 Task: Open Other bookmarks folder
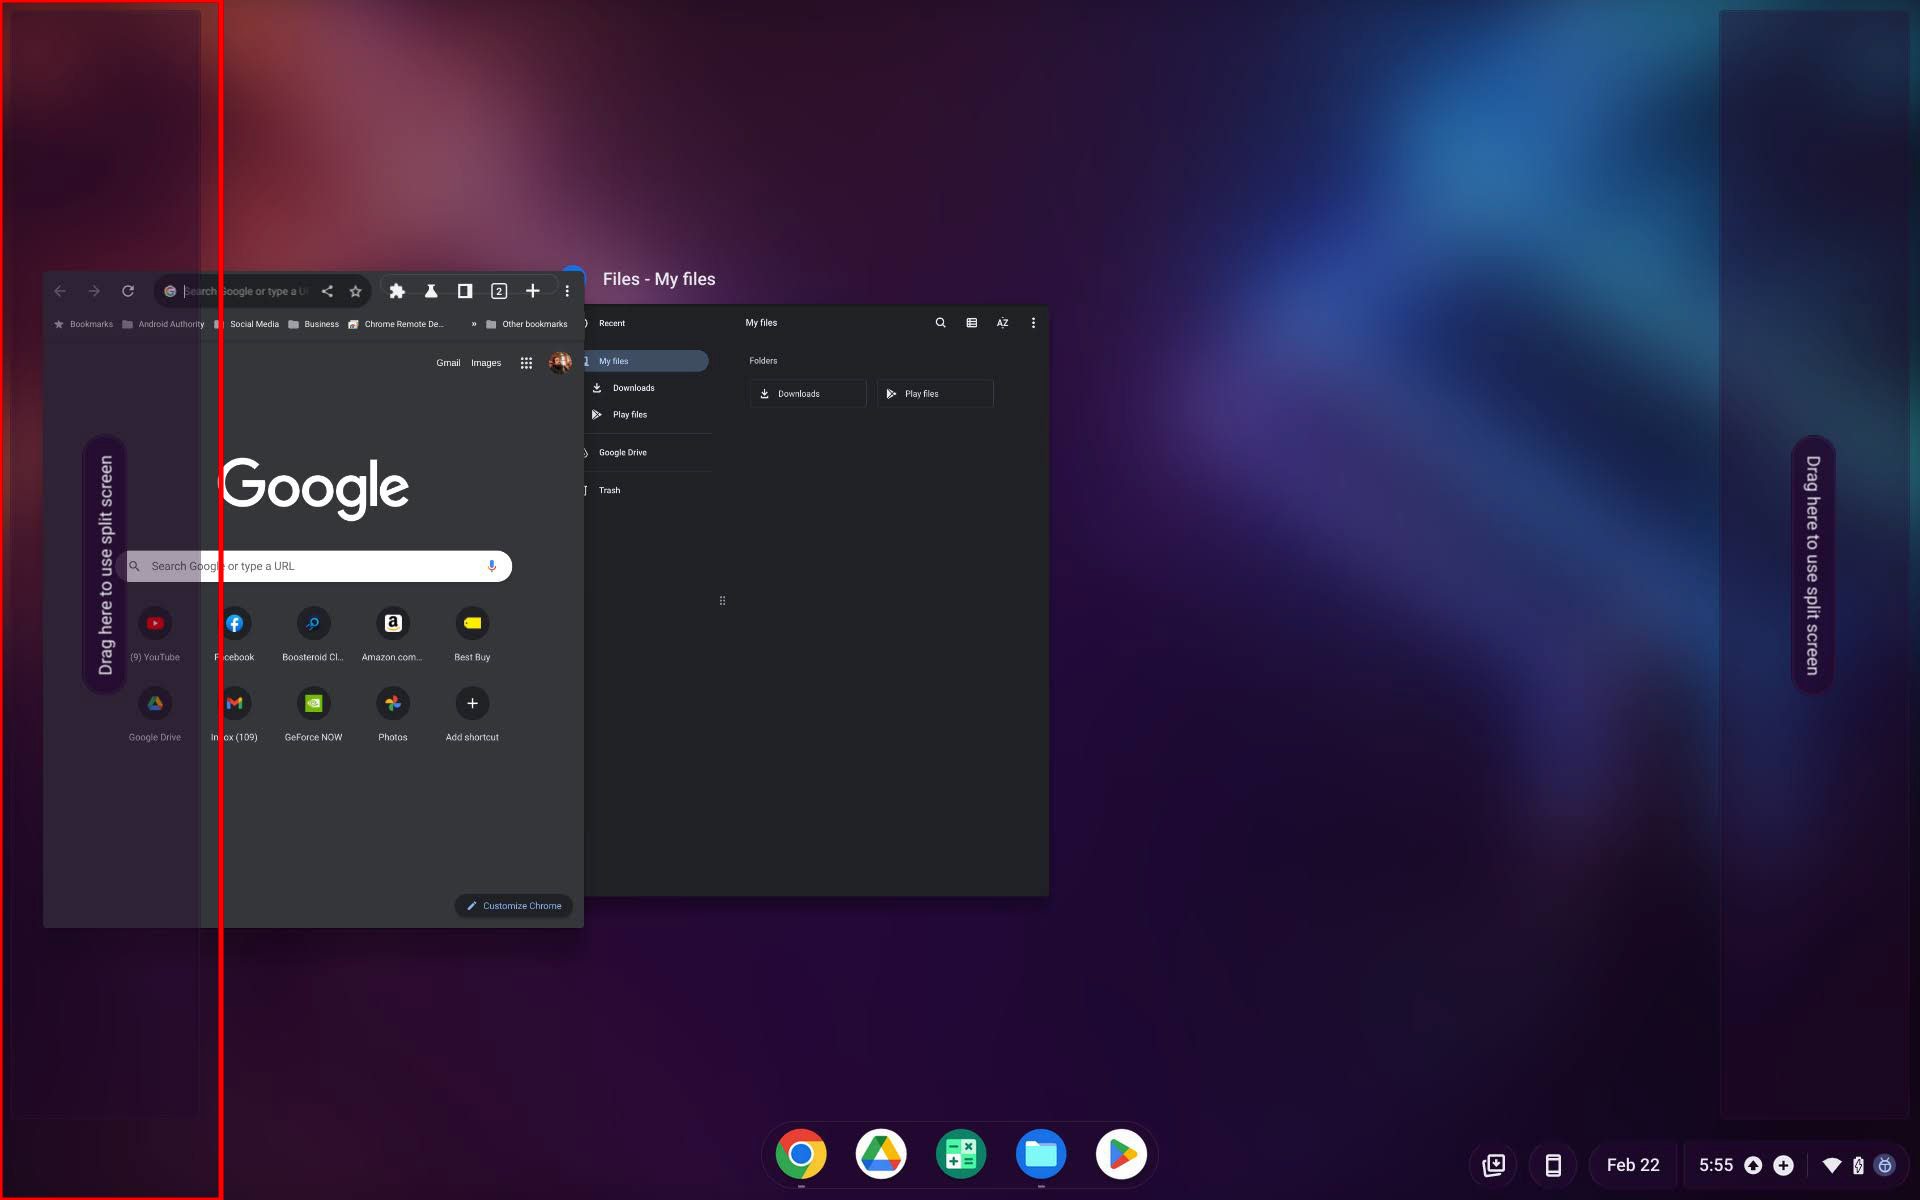pos(526,324)
